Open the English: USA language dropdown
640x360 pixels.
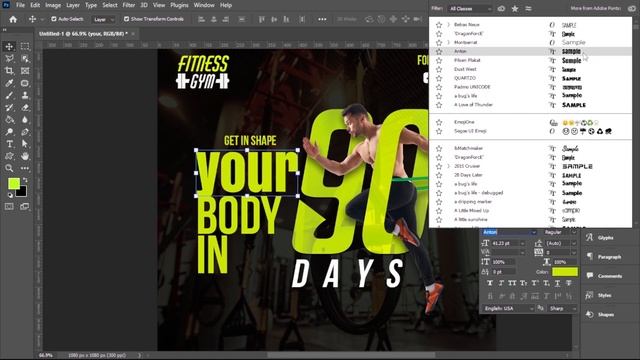pyautogui.click(x=509, y=309)
